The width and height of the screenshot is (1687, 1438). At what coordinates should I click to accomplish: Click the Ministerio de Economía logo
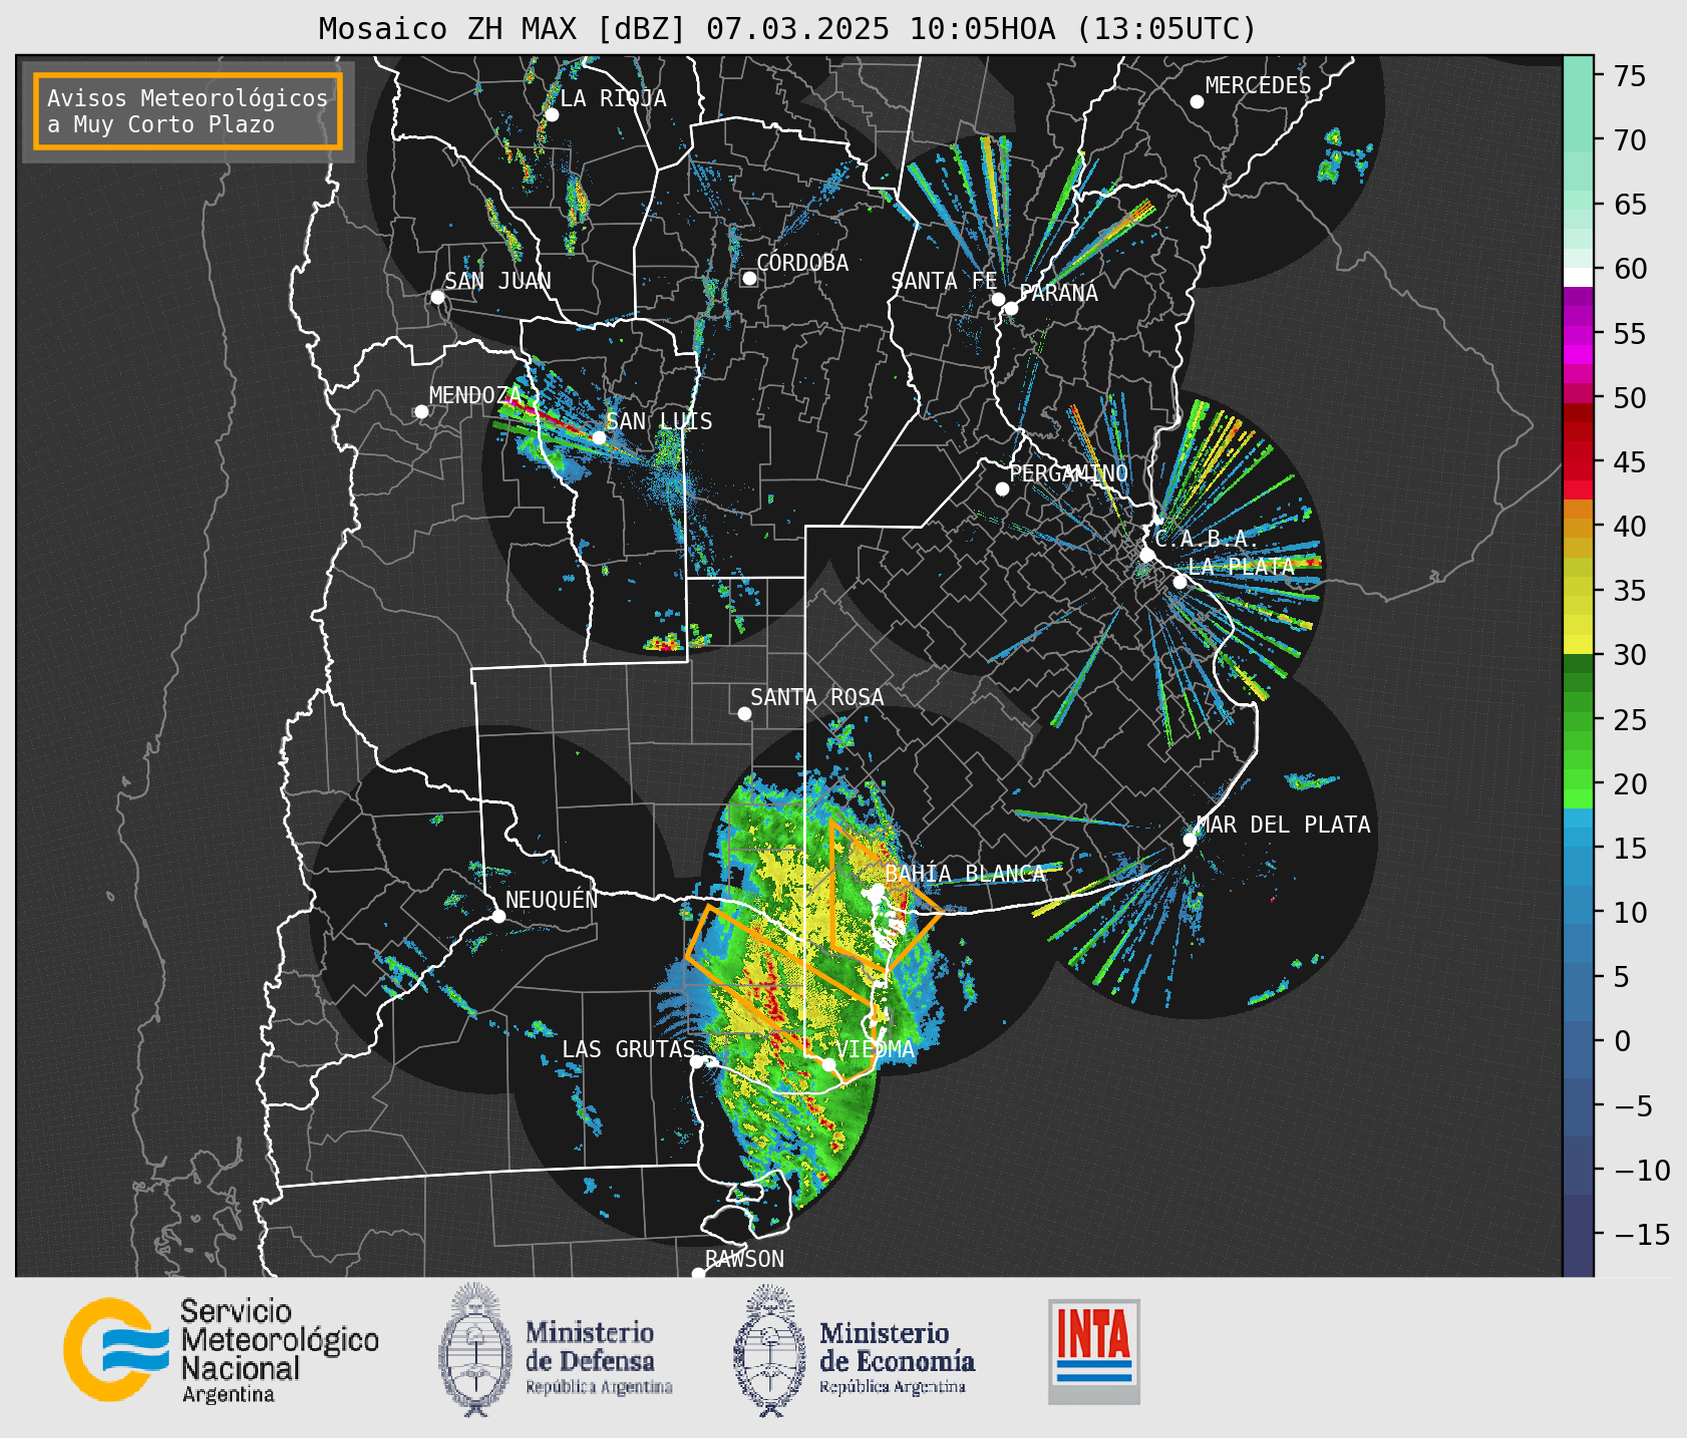tap(855, 1350)
